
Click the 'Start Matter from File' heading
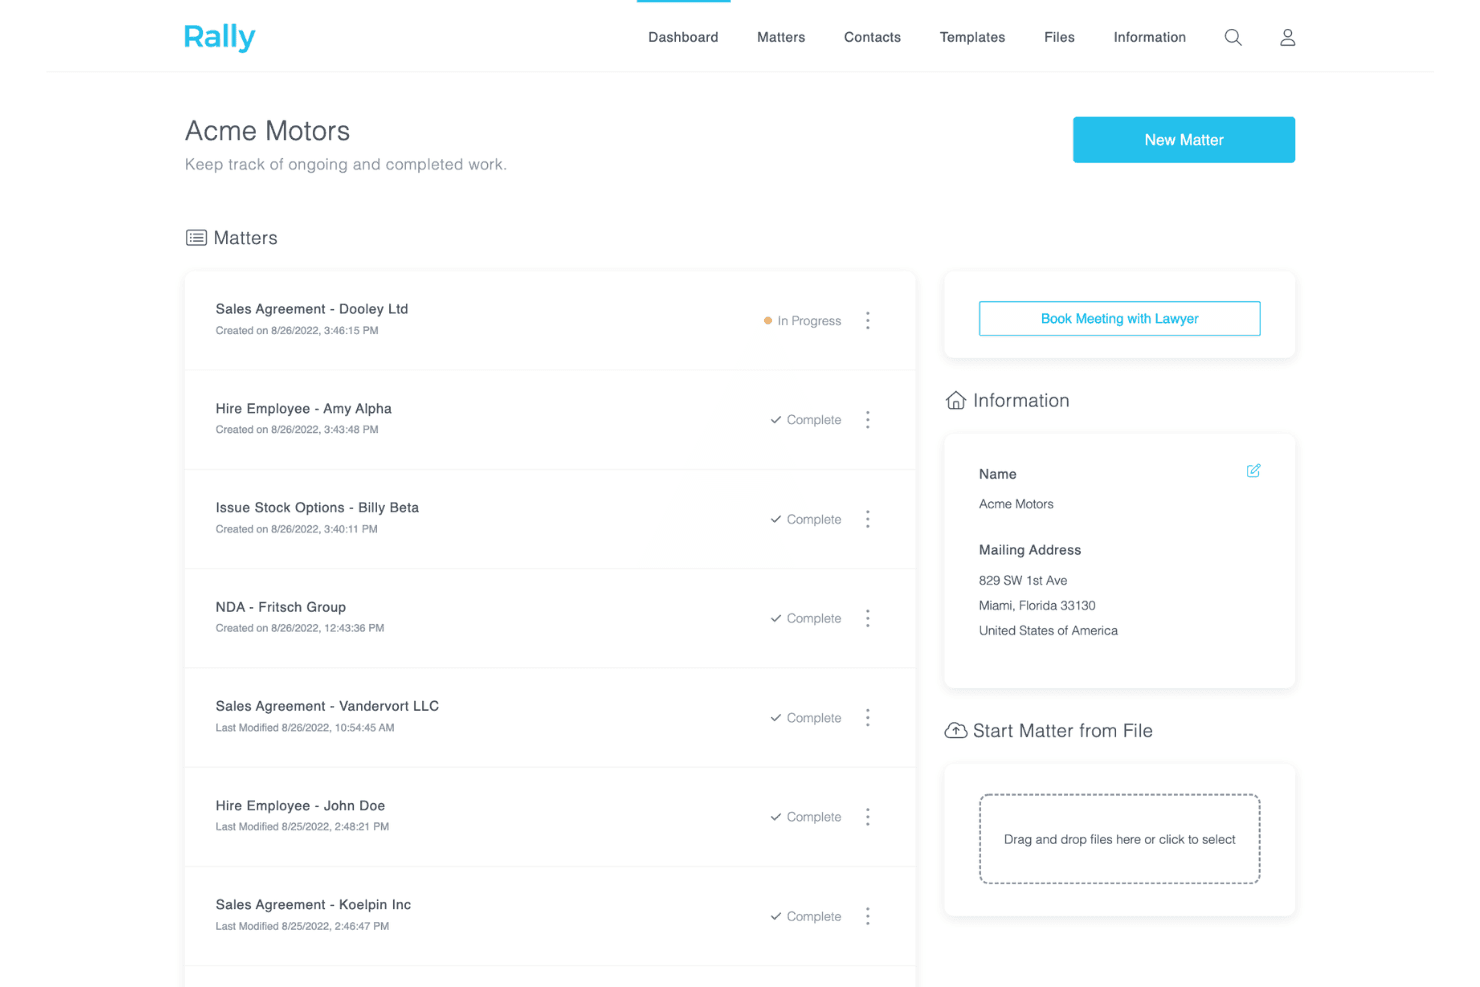(x=1062, y=731)
